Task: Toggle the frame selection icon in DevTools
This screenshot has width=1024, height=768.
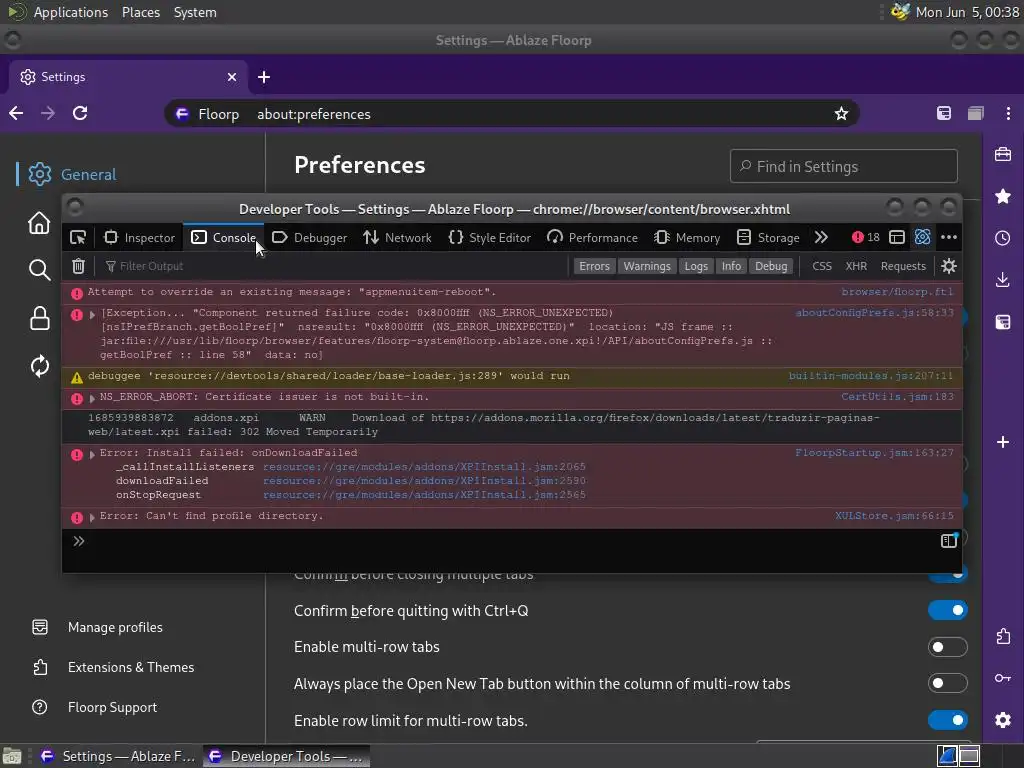Action: coord(897,238)
